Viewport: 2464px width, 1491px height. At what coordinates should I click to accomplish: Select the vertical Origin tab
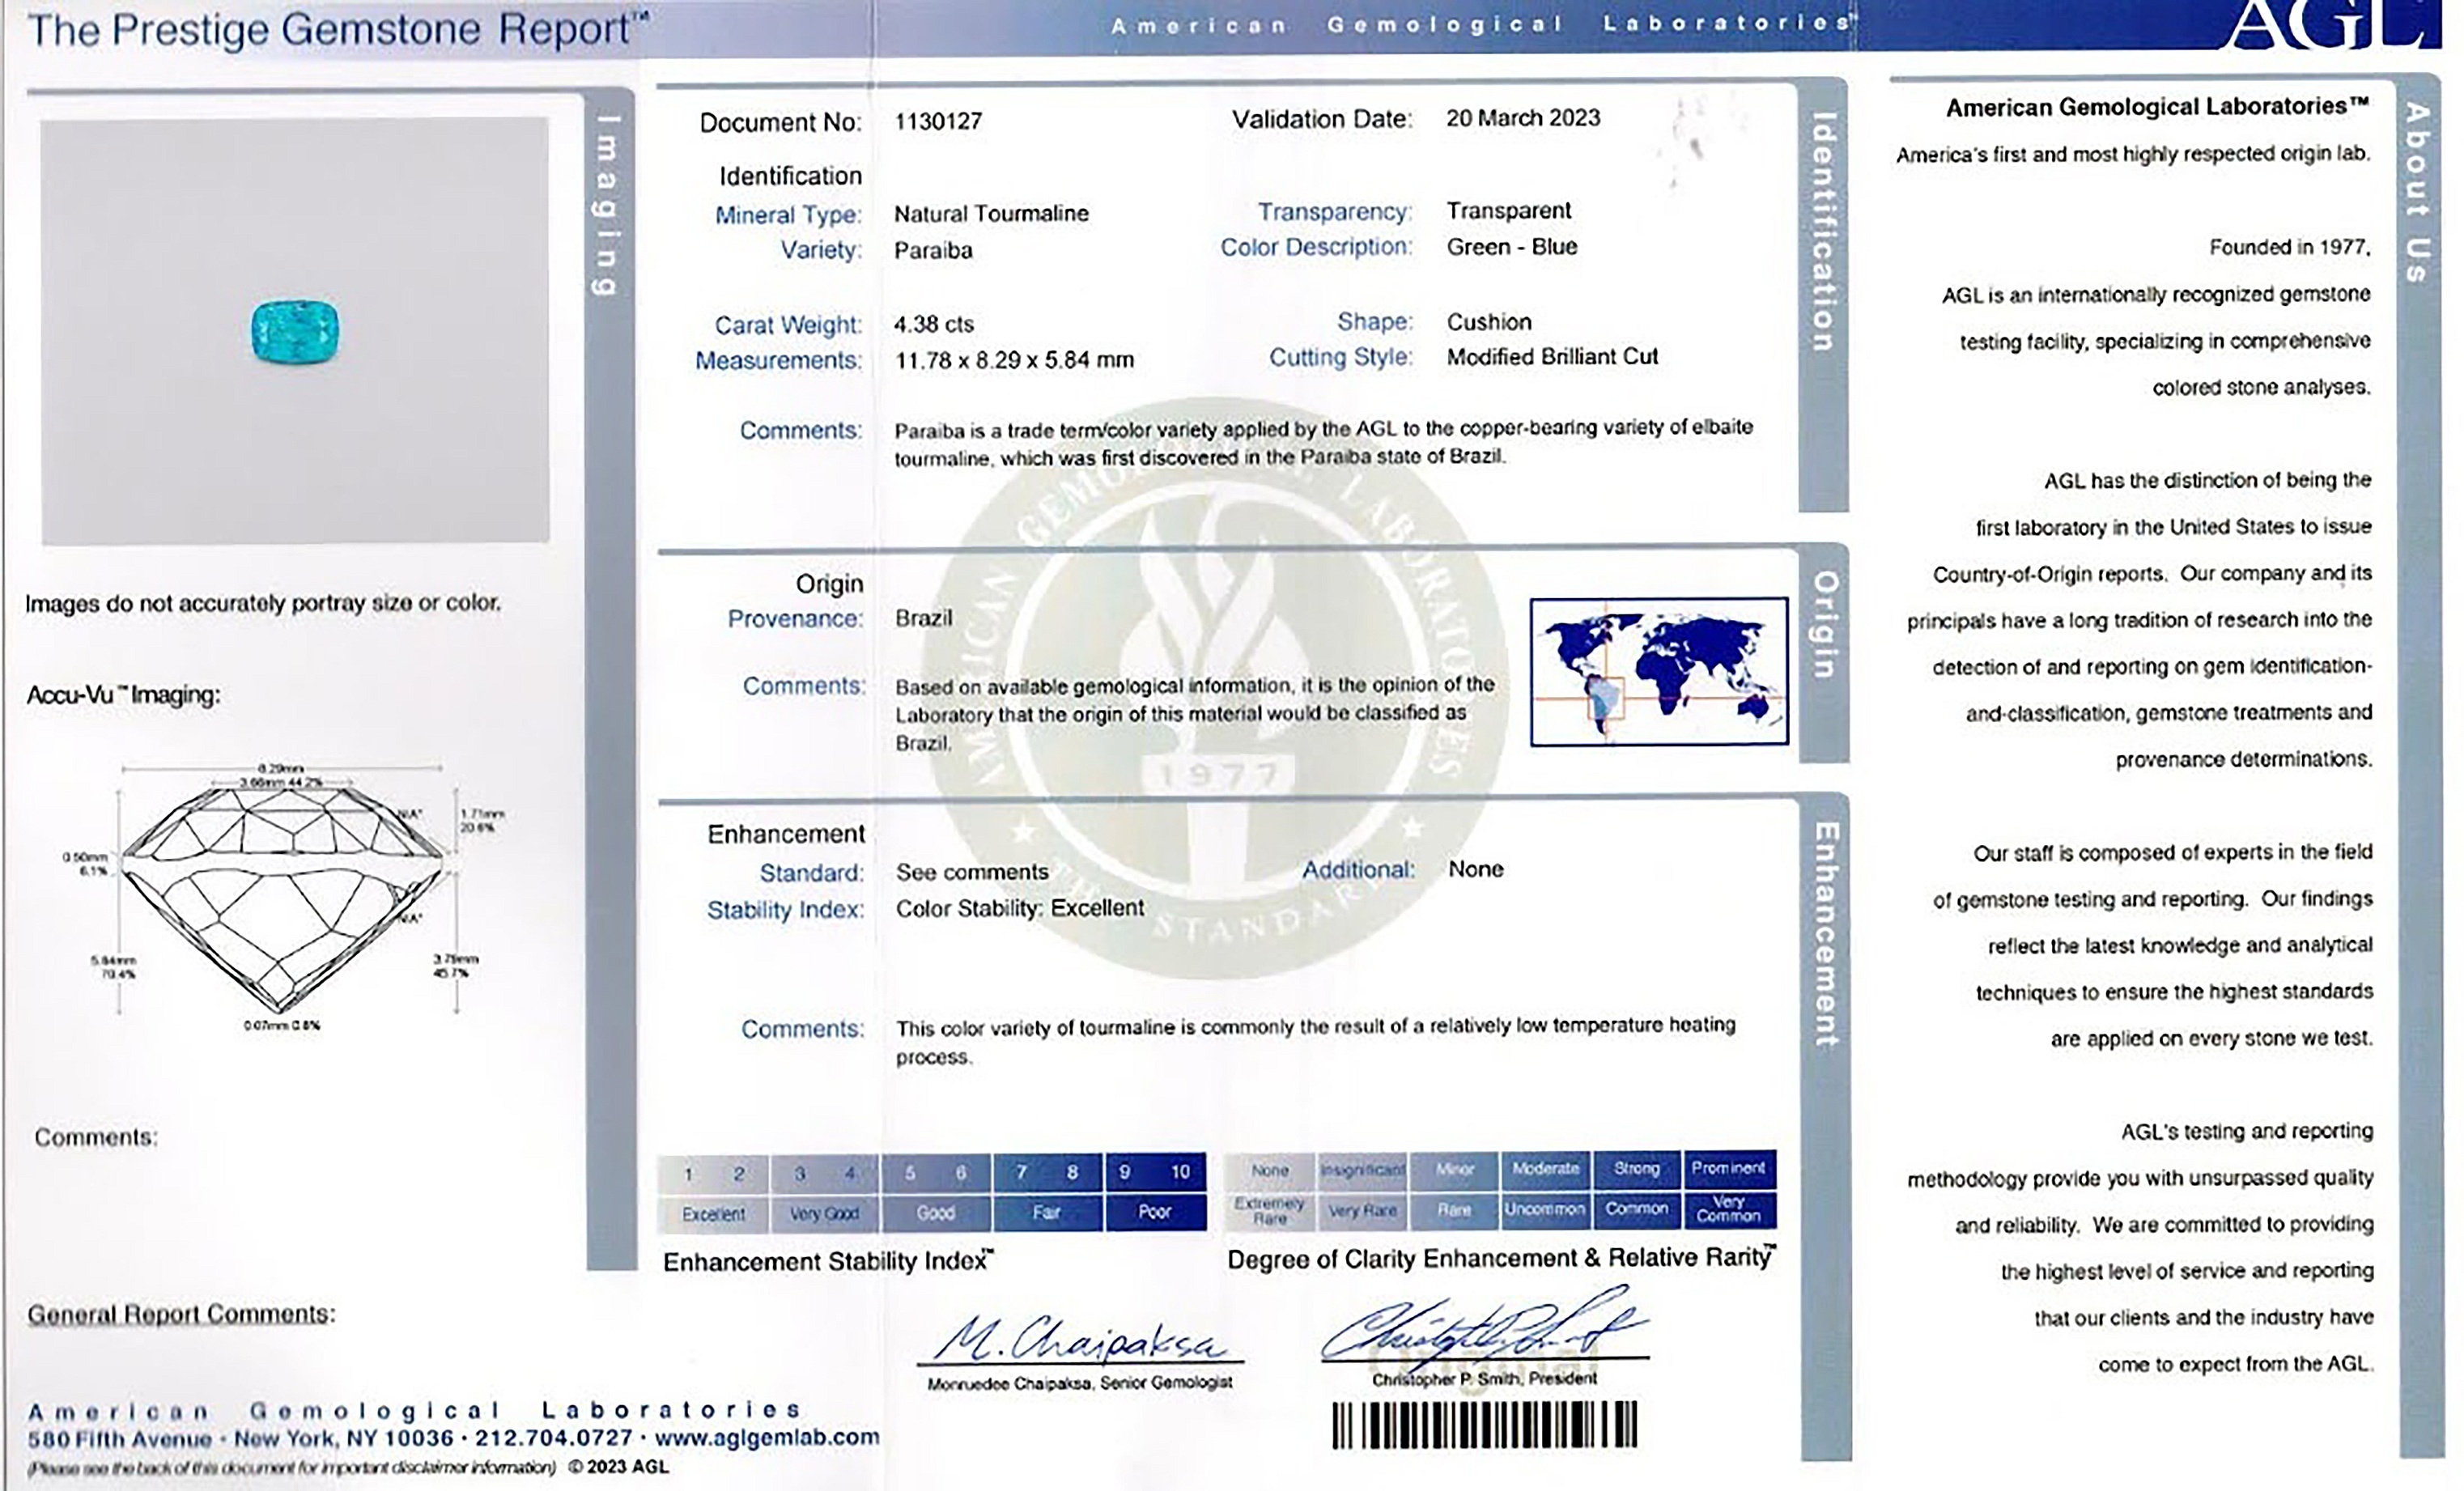click(x=1825, y=625)
